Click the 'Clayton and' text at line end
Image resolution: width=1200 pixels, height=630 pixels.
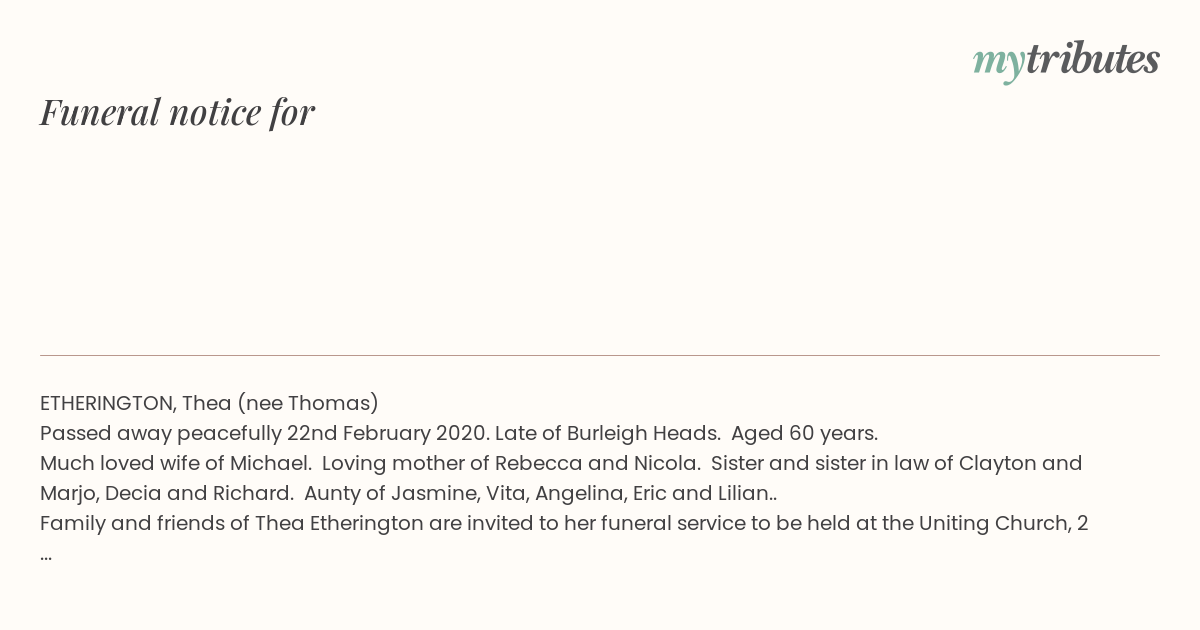click(1021, 463)
